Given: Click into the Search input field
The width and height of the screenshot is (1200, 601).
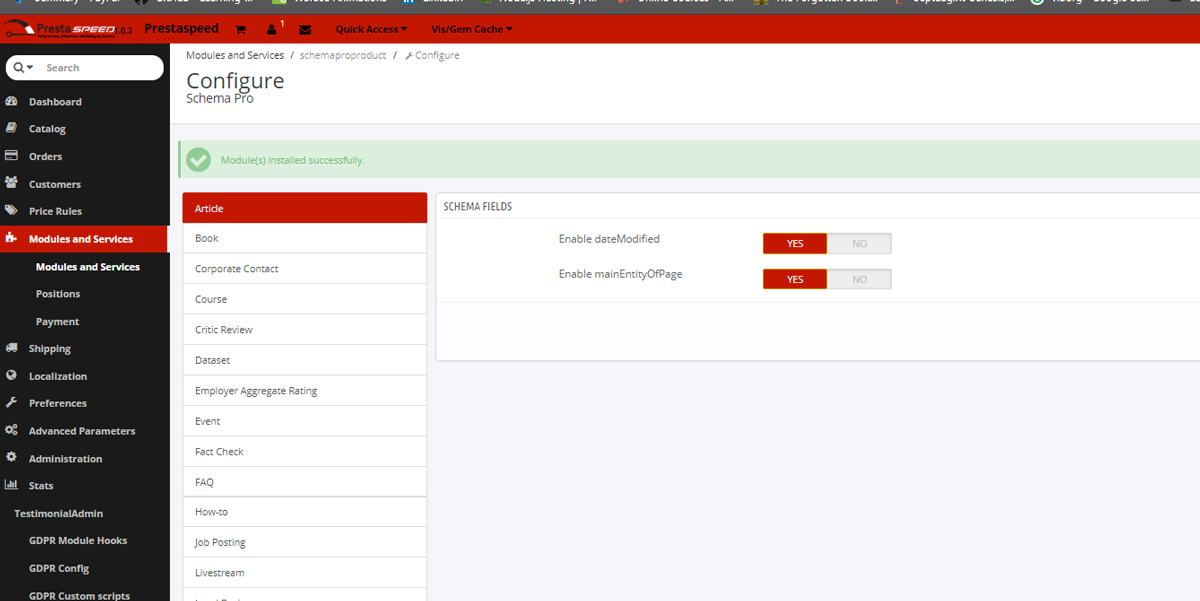Looking at the screenshot, I should point(100,67).
